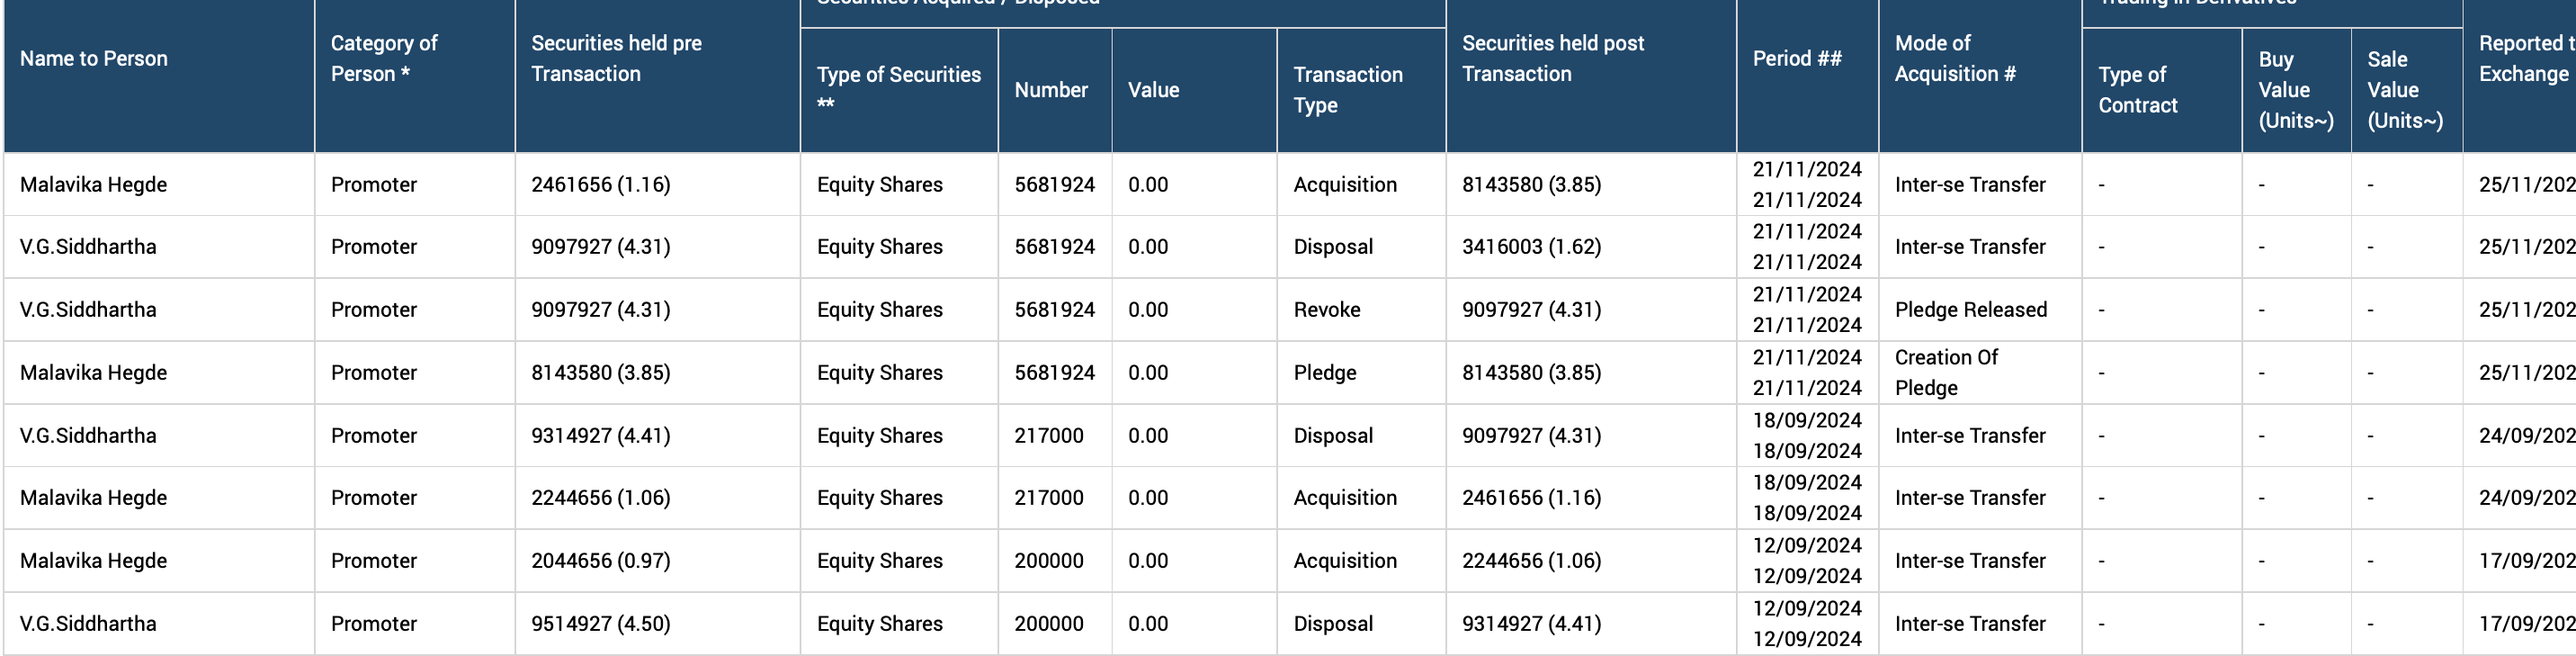Click the Pledge transaction type cell
Viewport: 2576px width, 656px height.
click(x=1324, y=373)
